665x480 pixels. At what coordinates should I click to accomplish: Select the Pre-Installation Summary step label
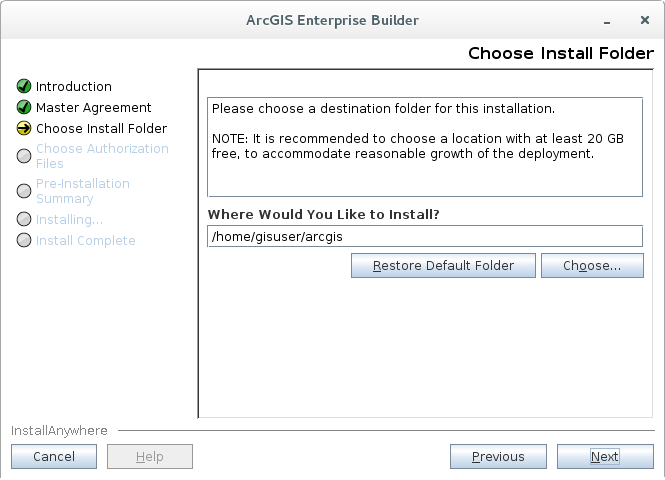[82, 191]
